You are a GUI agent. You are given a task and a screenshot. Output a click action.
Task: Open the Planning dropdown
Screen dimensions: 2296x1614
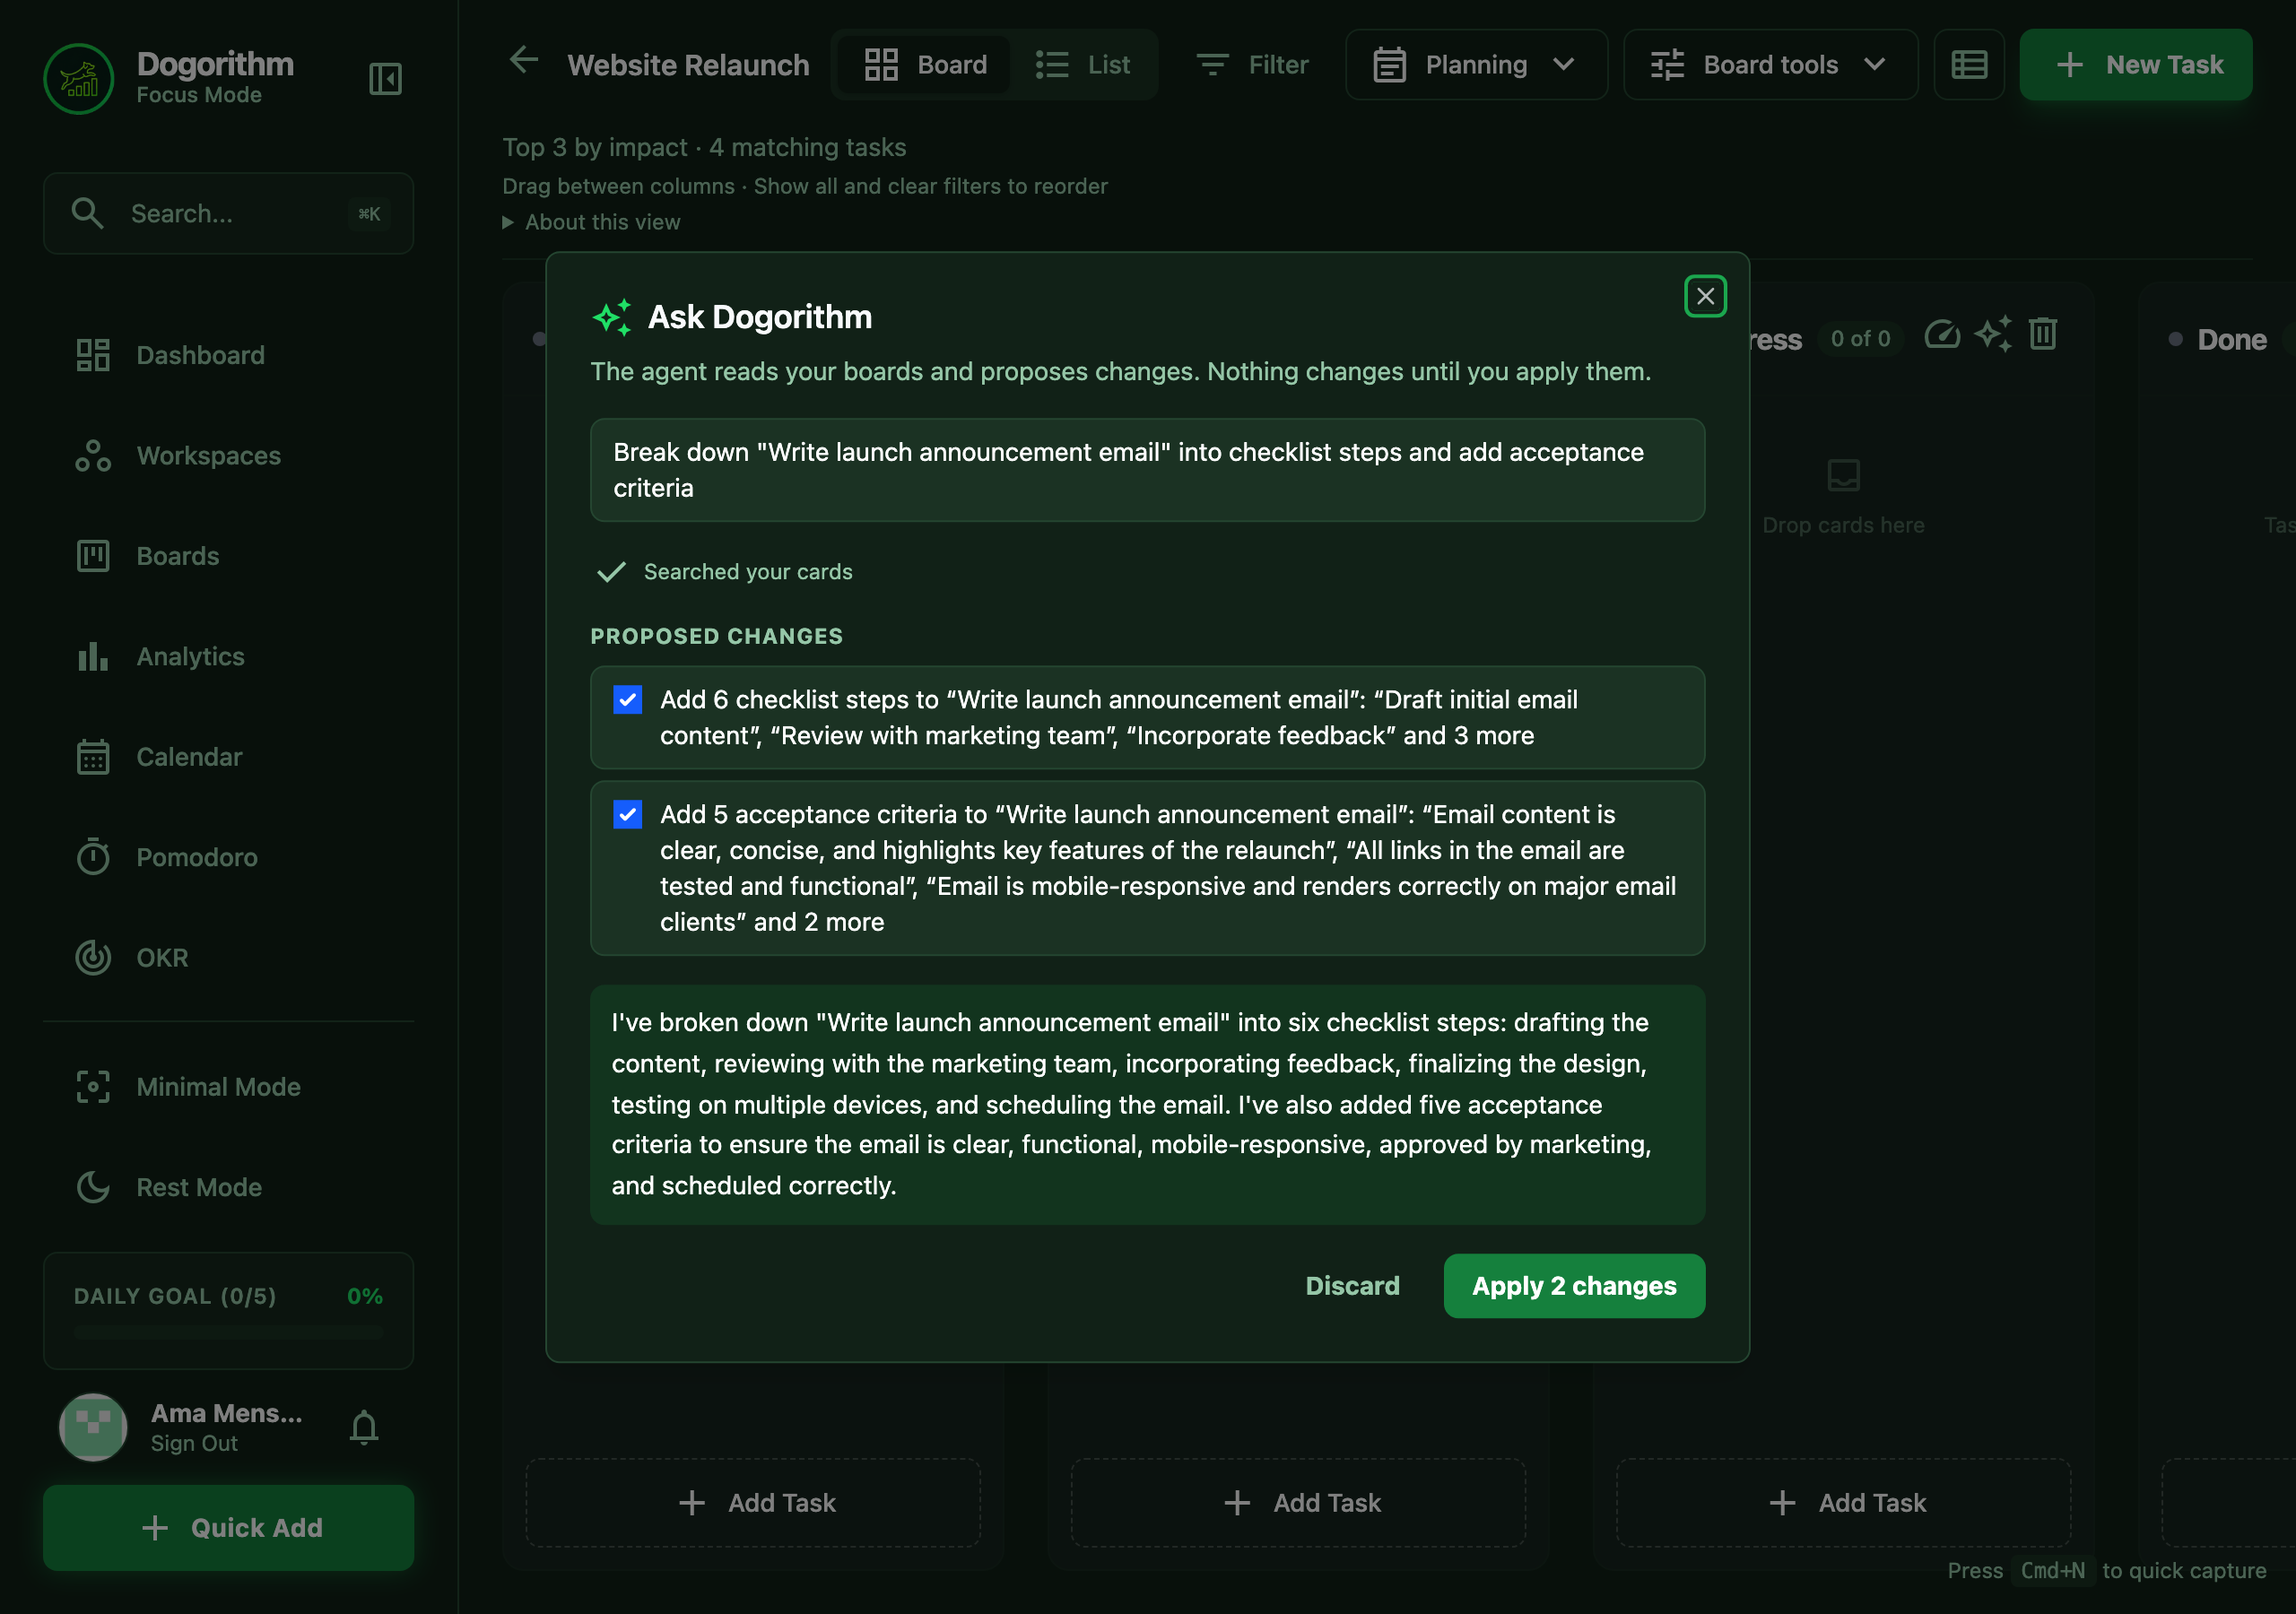(1476, 65)
